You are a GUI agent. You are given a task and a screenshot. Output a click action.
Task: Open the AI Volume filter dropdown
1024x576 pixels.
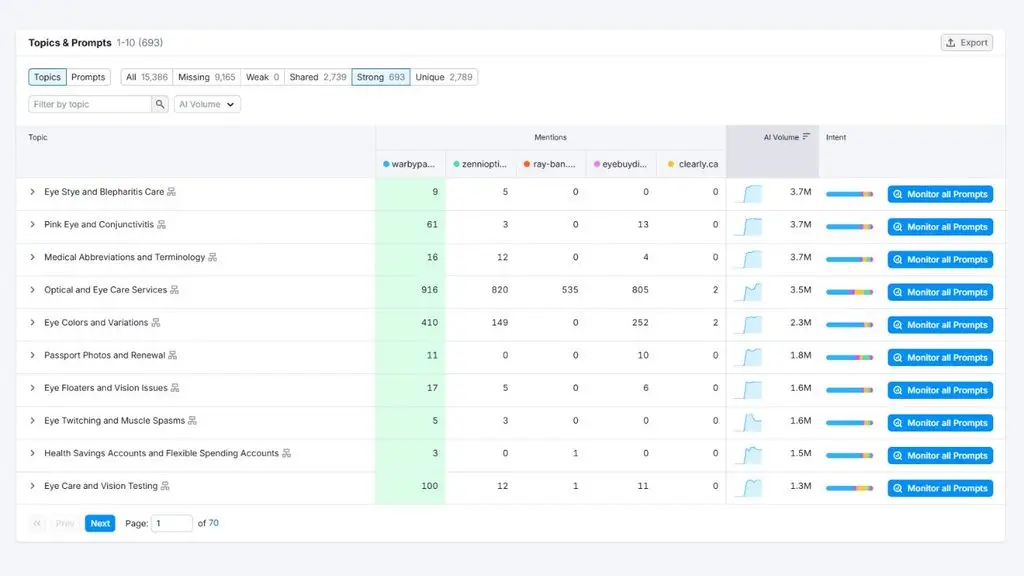pos(207,104)
